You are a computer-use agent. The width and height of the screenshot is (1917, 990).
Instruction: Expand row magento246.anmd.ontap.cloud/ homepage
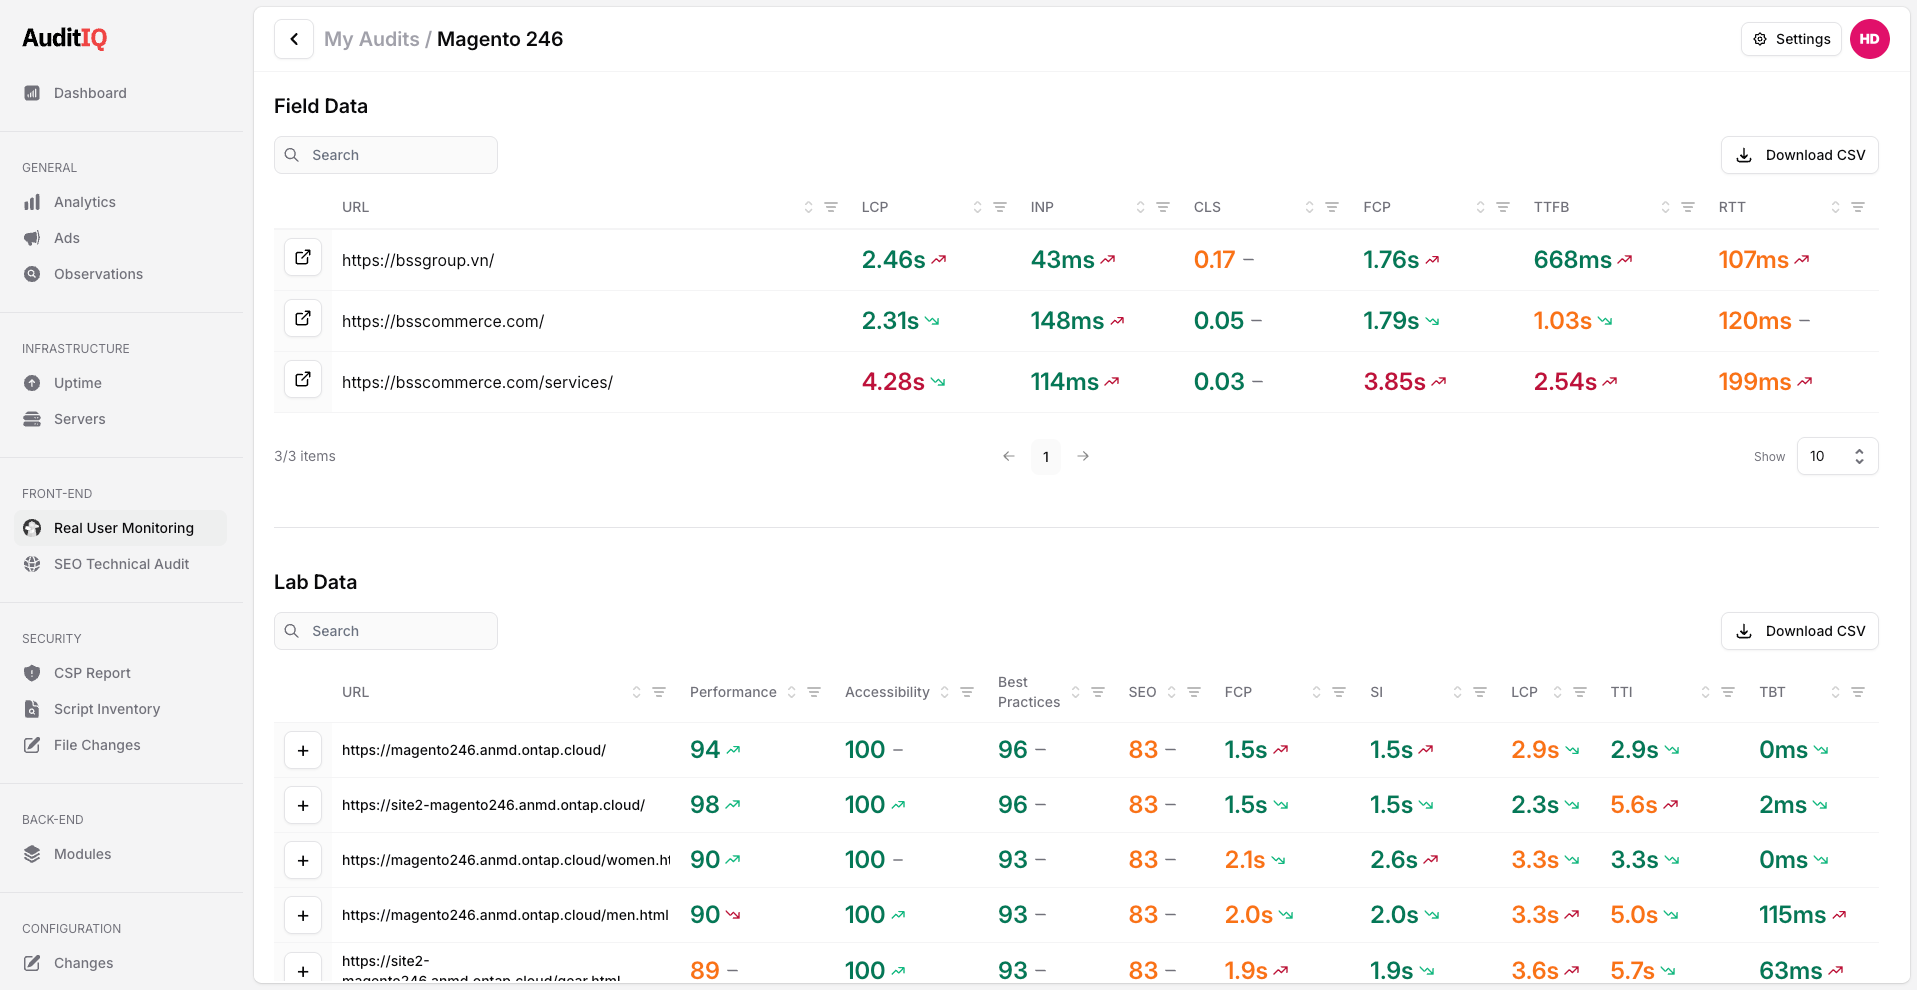tap(303, 751)
